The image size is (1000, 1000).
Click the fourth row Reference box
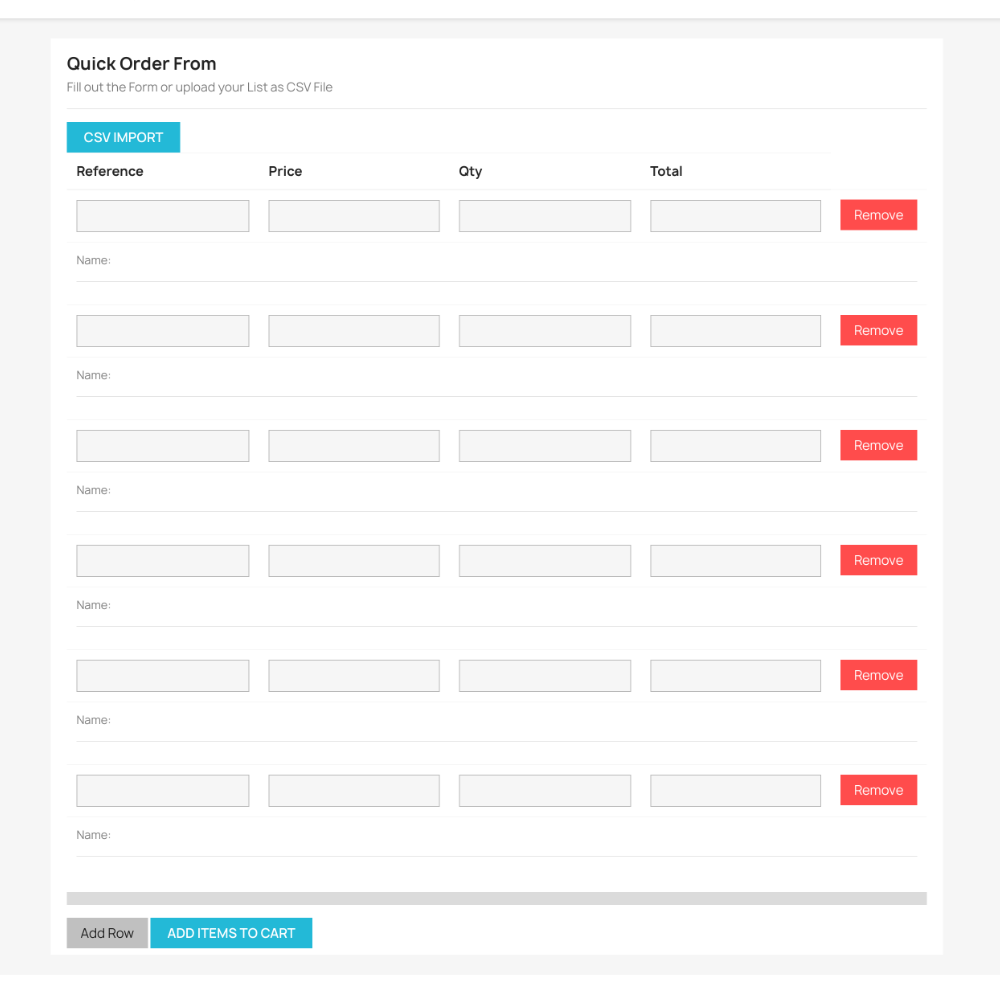(x=163, y=561)
